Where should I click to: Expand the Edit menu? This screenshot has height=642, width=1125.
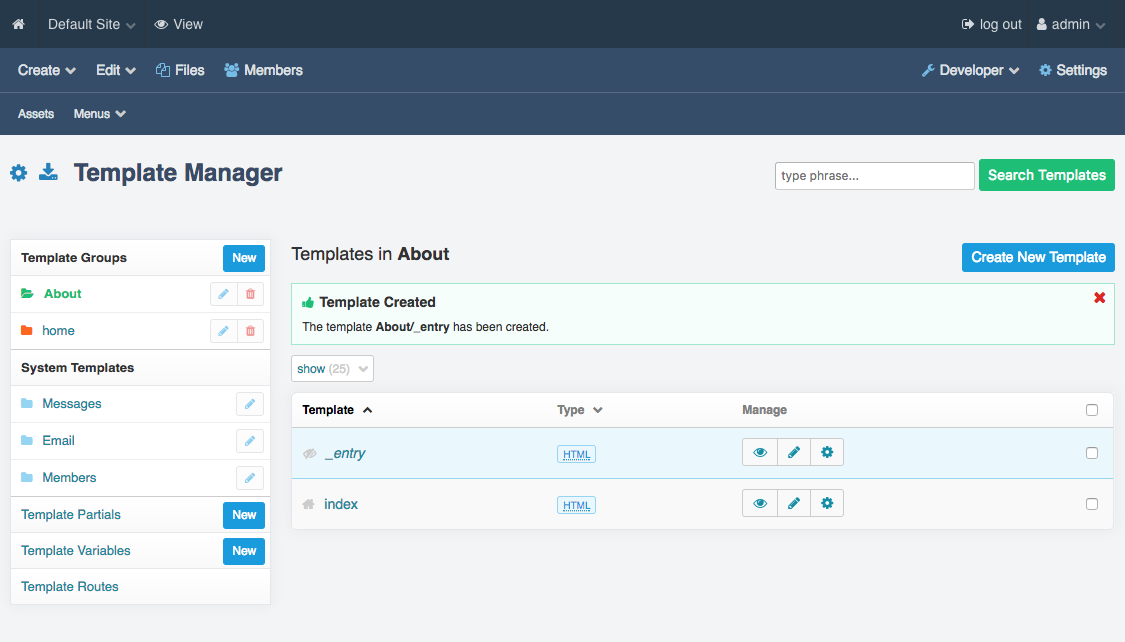(116, 70)
